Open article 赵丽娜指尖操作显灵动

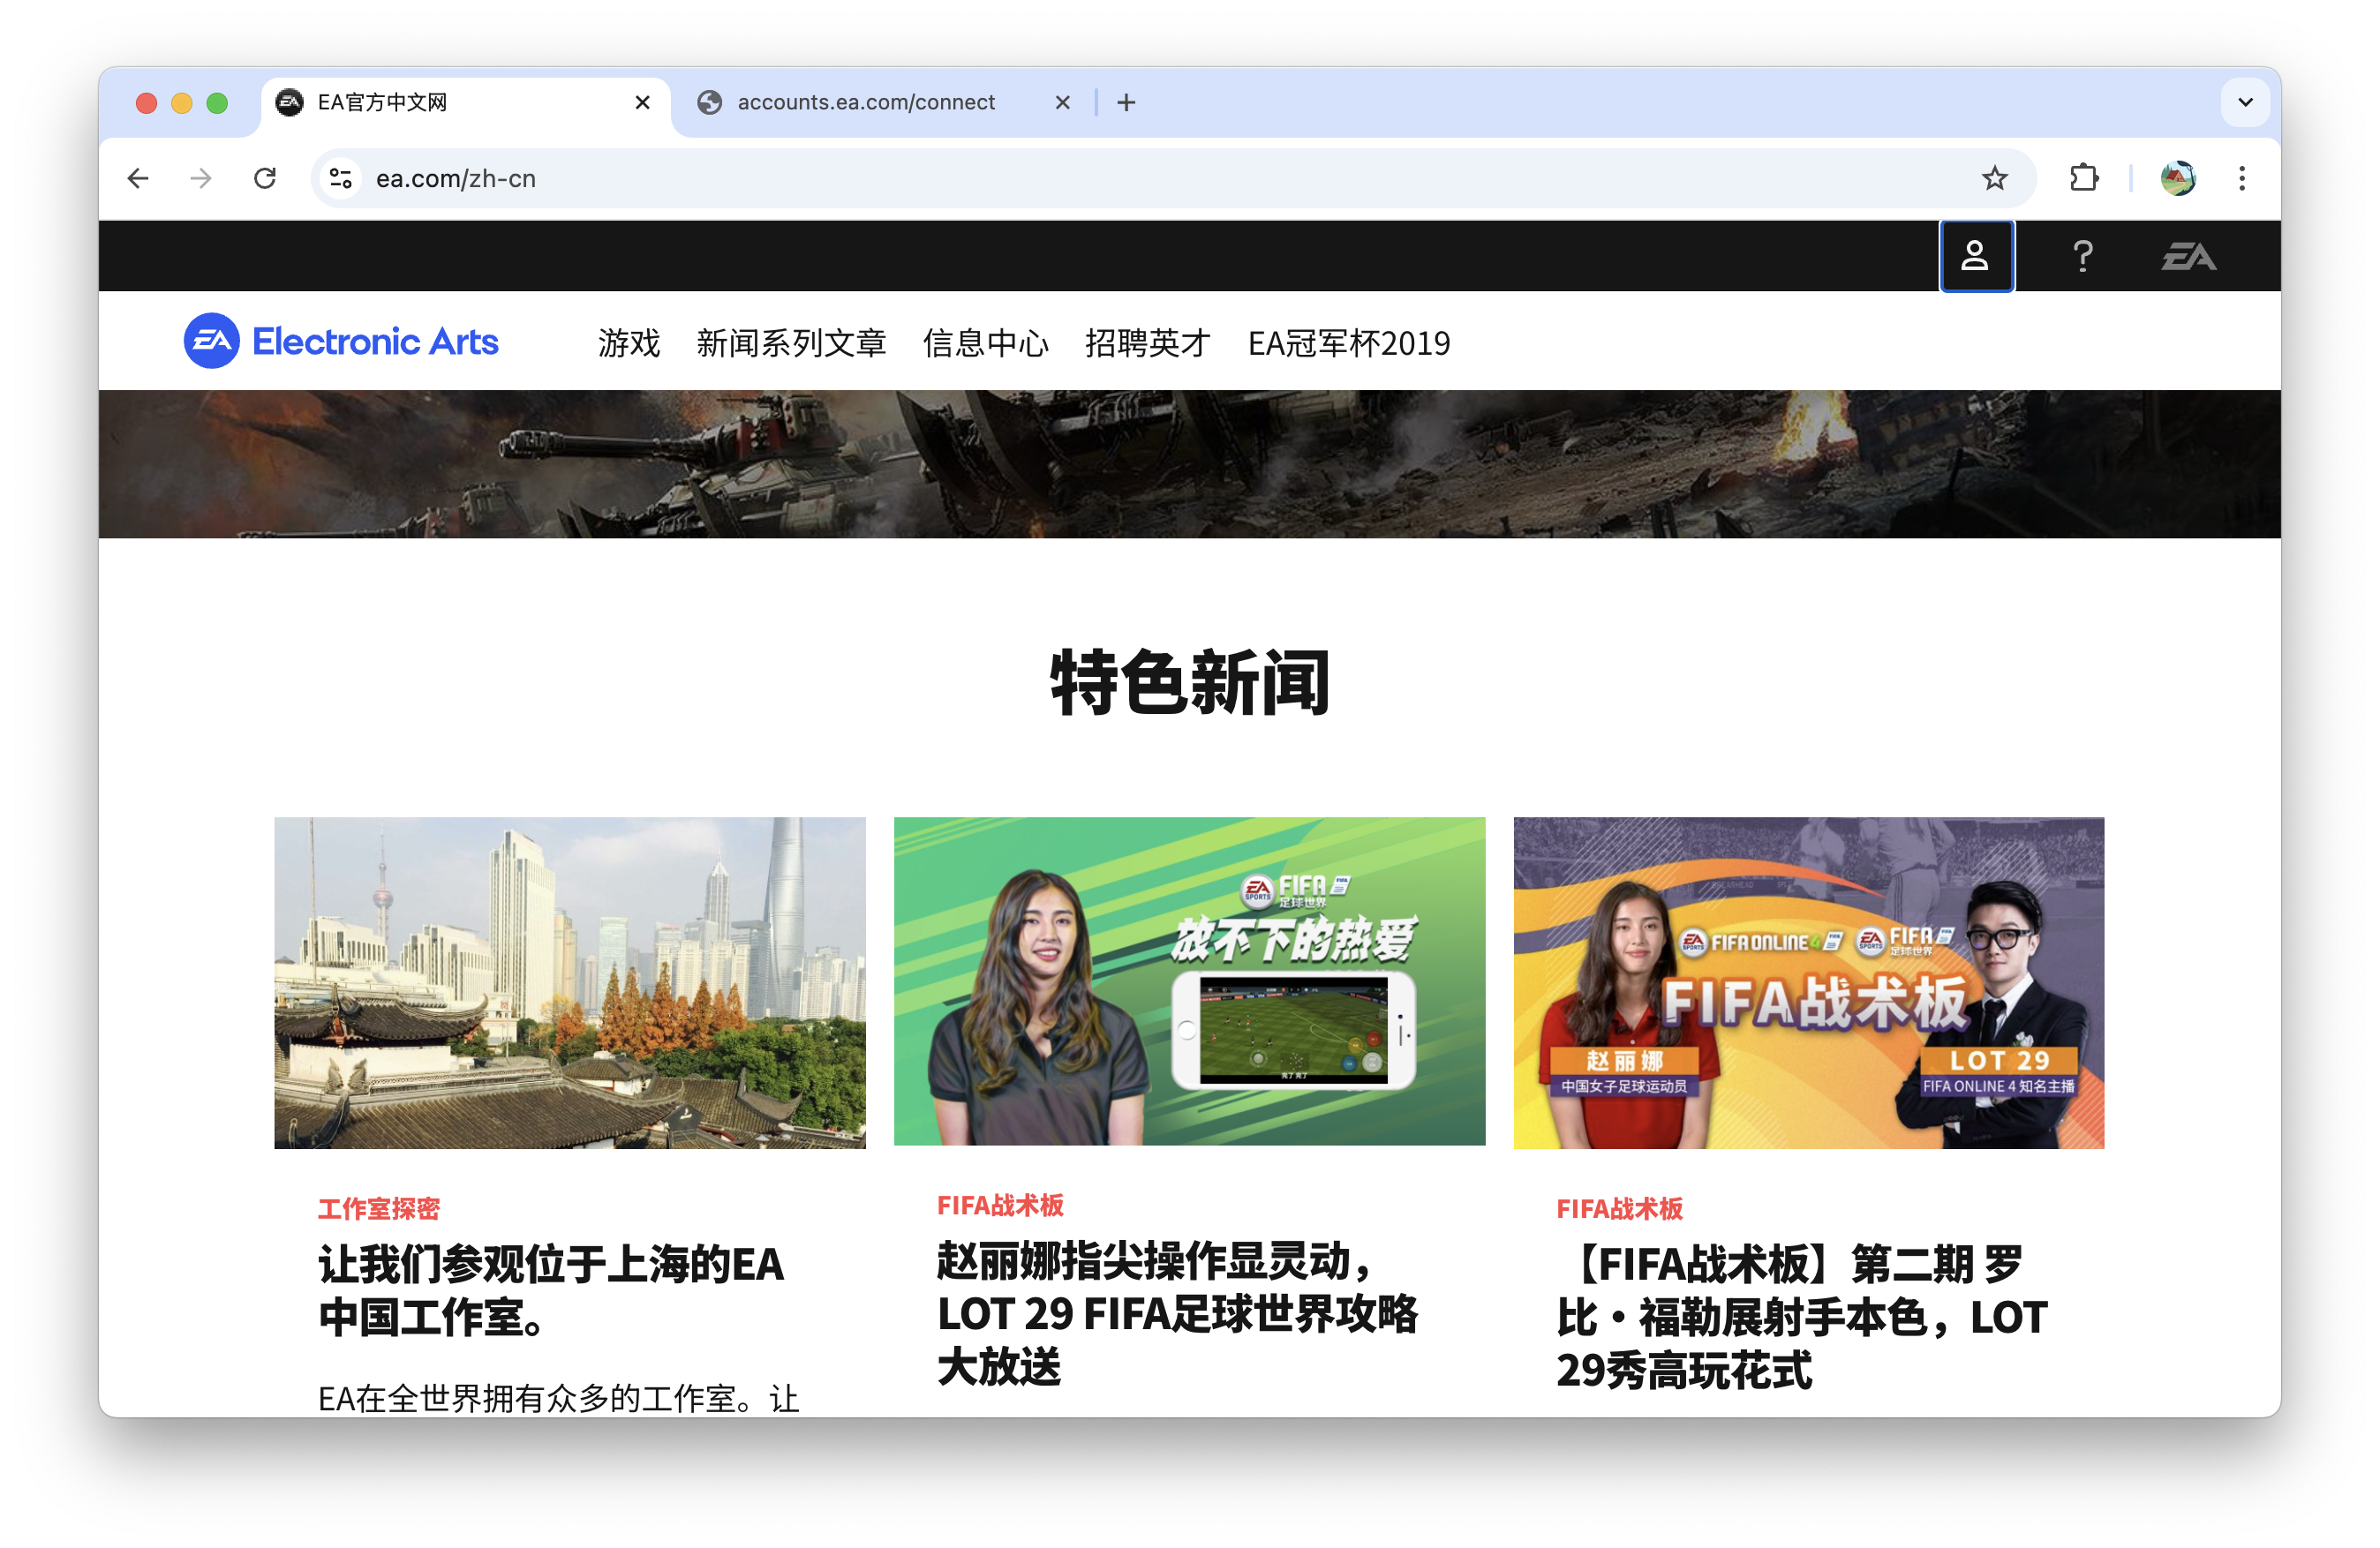pyautogui.click(x=1177, y=1313)
